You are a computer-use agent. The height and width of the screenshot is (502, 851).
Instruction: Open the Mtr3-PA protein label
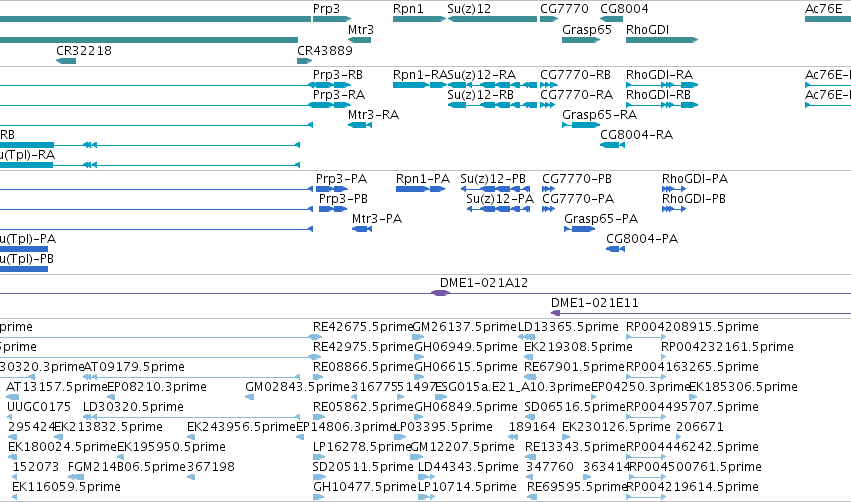point(377,219)
